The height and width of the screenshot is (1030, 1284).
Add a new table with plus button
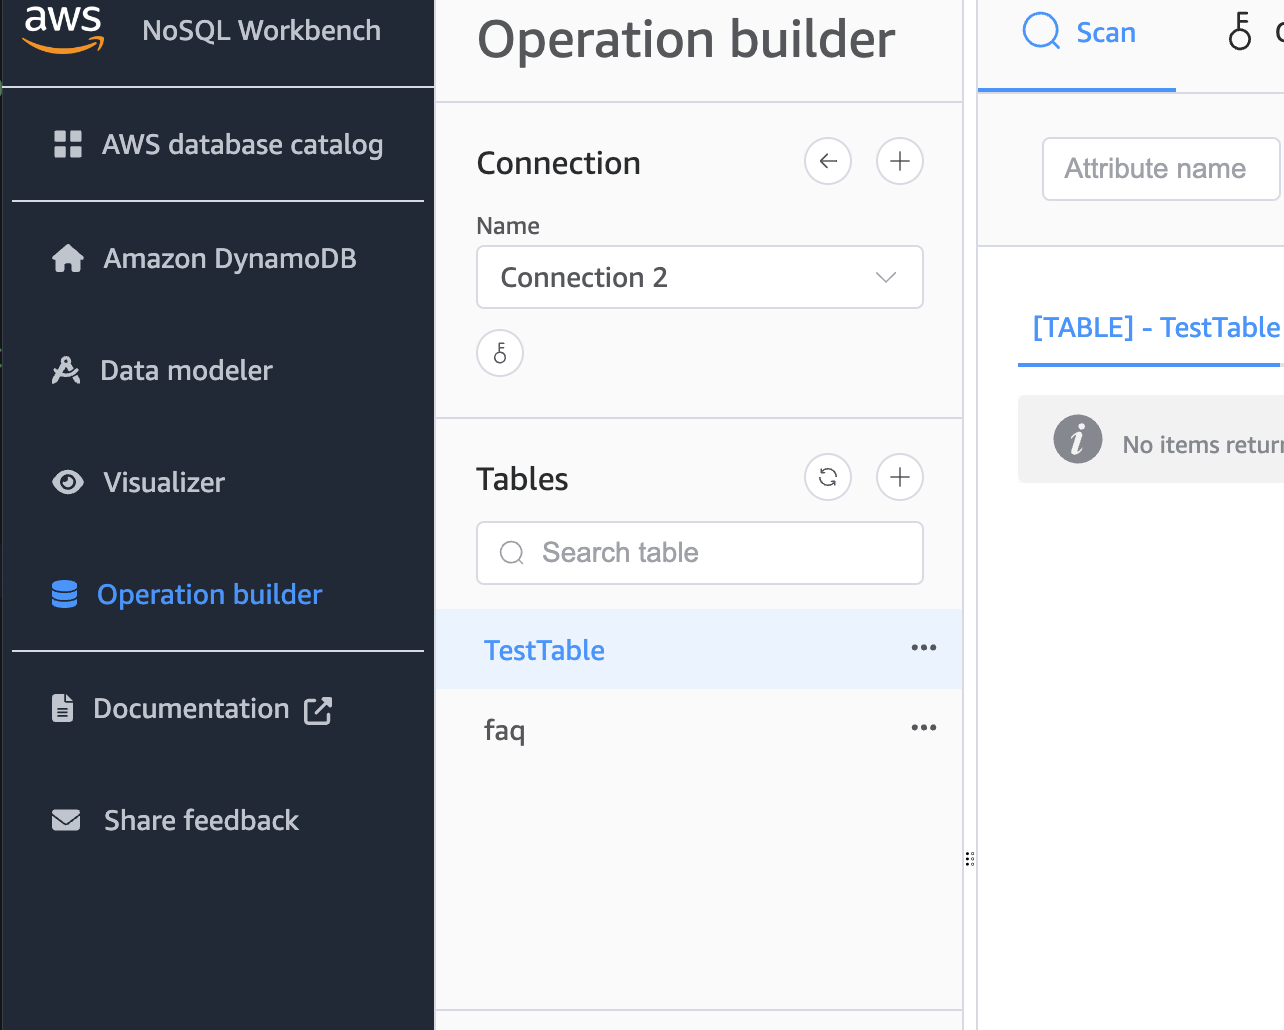[x=900, y=477]
